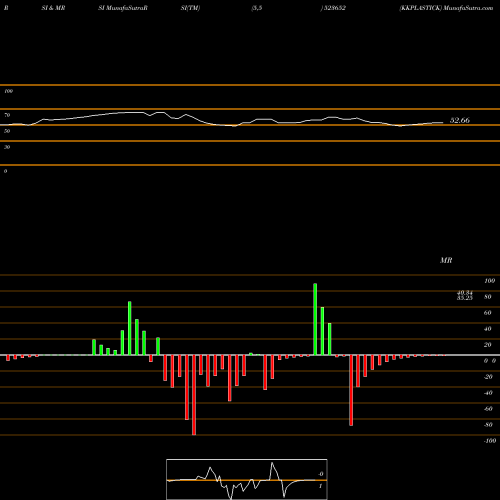Click the '523652' code in header
The height and width of the screenshot is (500, 500).
click(335, 8)
